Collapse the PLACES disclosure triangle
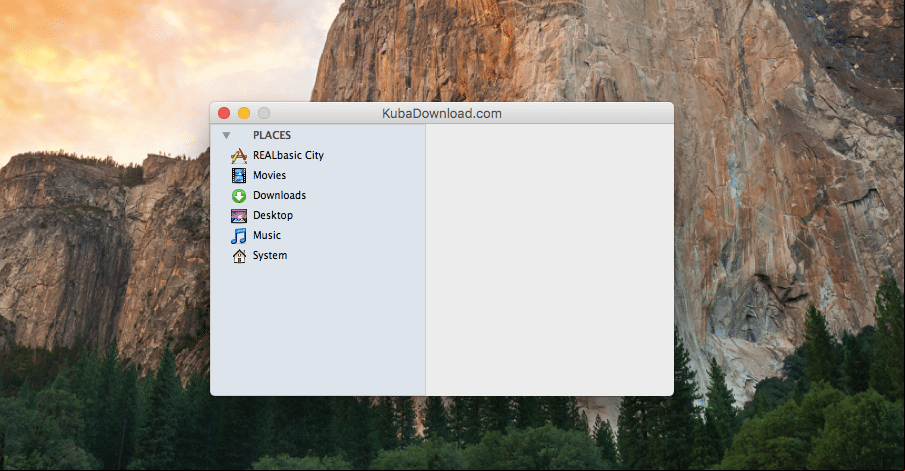905x471 pixels. click(226, 135)
